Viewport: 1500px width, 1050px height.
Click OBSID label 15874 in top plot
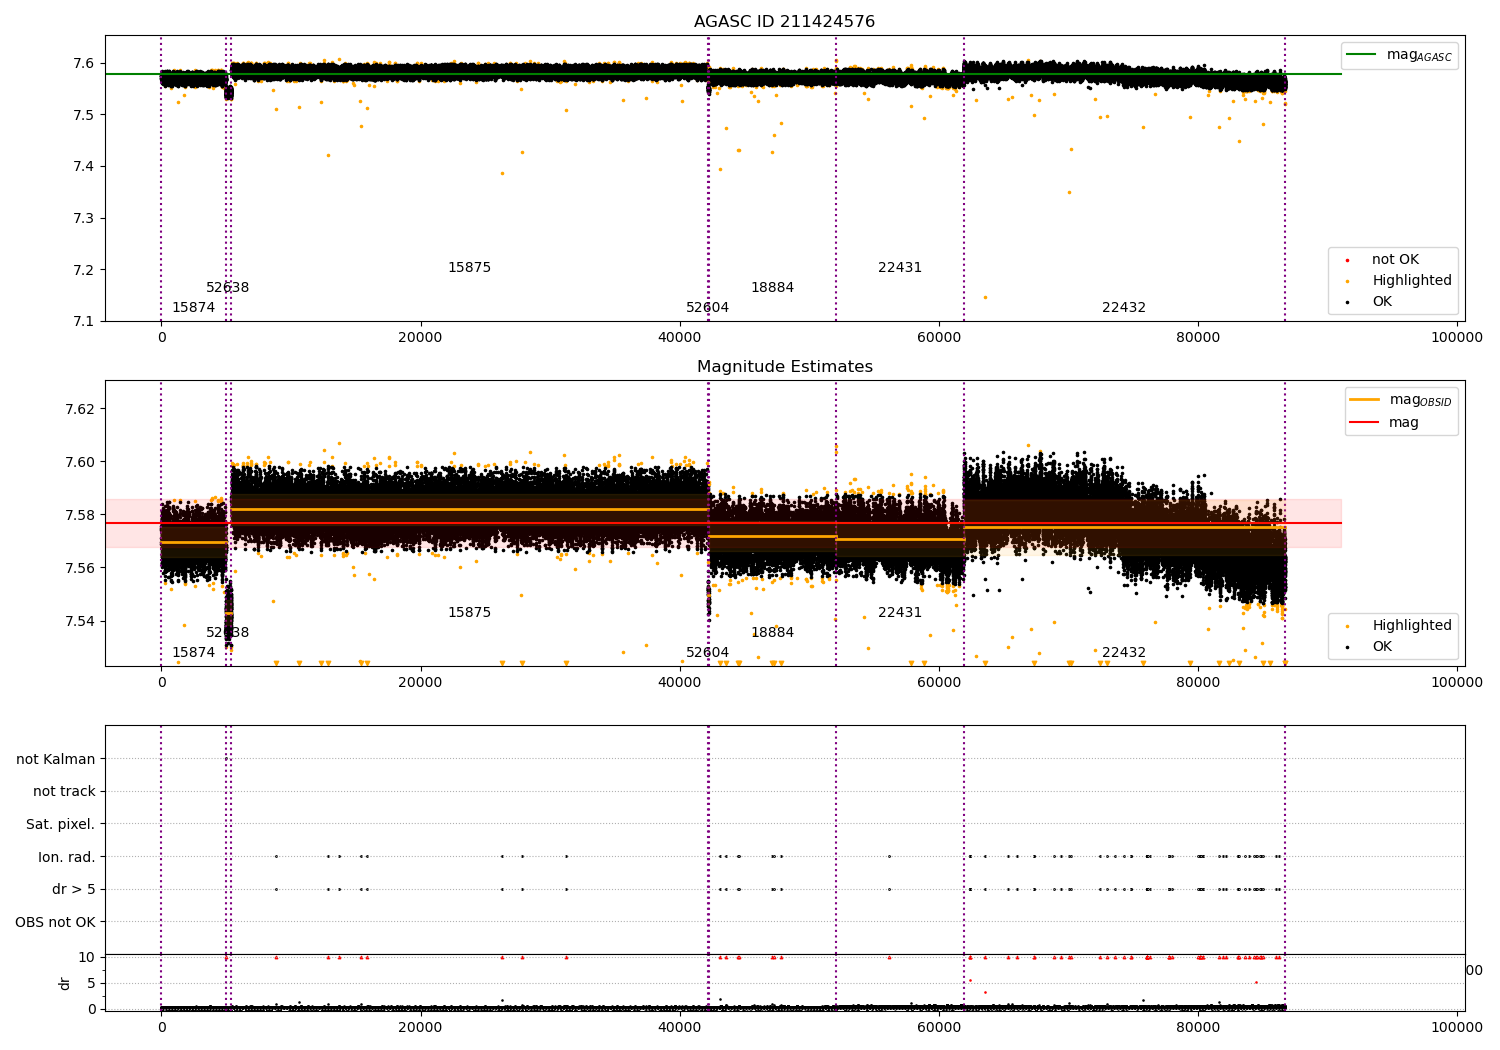click(193, 308)
